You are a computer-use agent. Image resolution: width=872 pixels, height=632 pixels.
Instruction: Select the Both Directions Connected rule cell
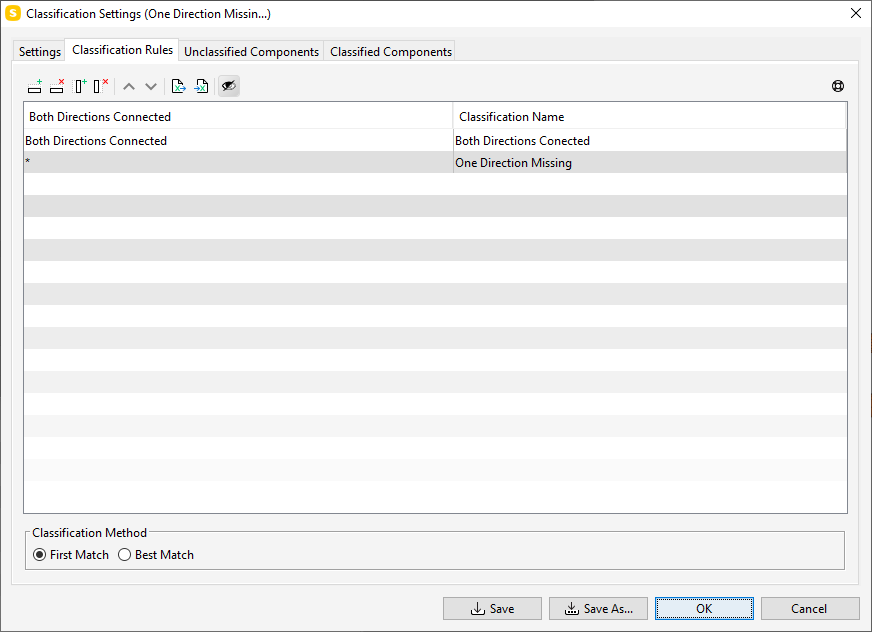pyautogui.click(x=239, y=141)
